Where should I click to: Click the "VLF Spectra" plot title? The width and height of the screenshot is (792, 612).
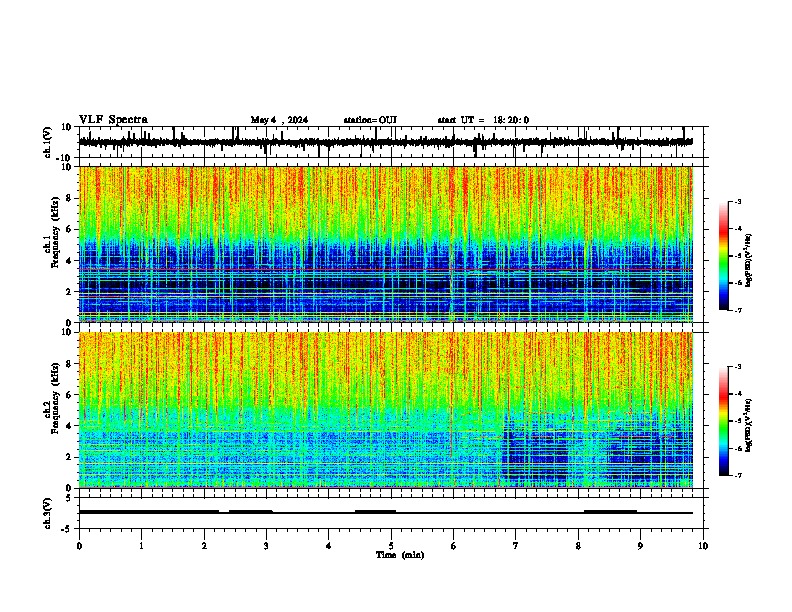(x=113, y=120)
